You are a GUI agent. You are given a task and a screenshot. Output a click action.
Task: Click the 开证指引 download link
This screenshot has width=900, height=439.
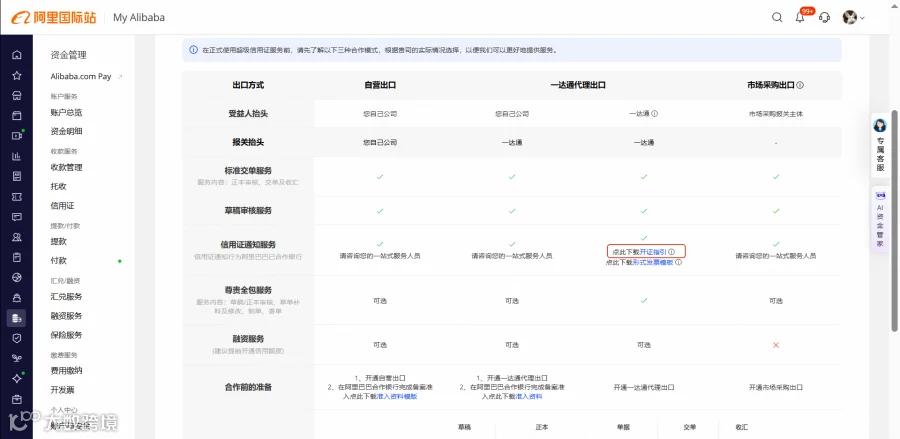[x=653, y=252]
